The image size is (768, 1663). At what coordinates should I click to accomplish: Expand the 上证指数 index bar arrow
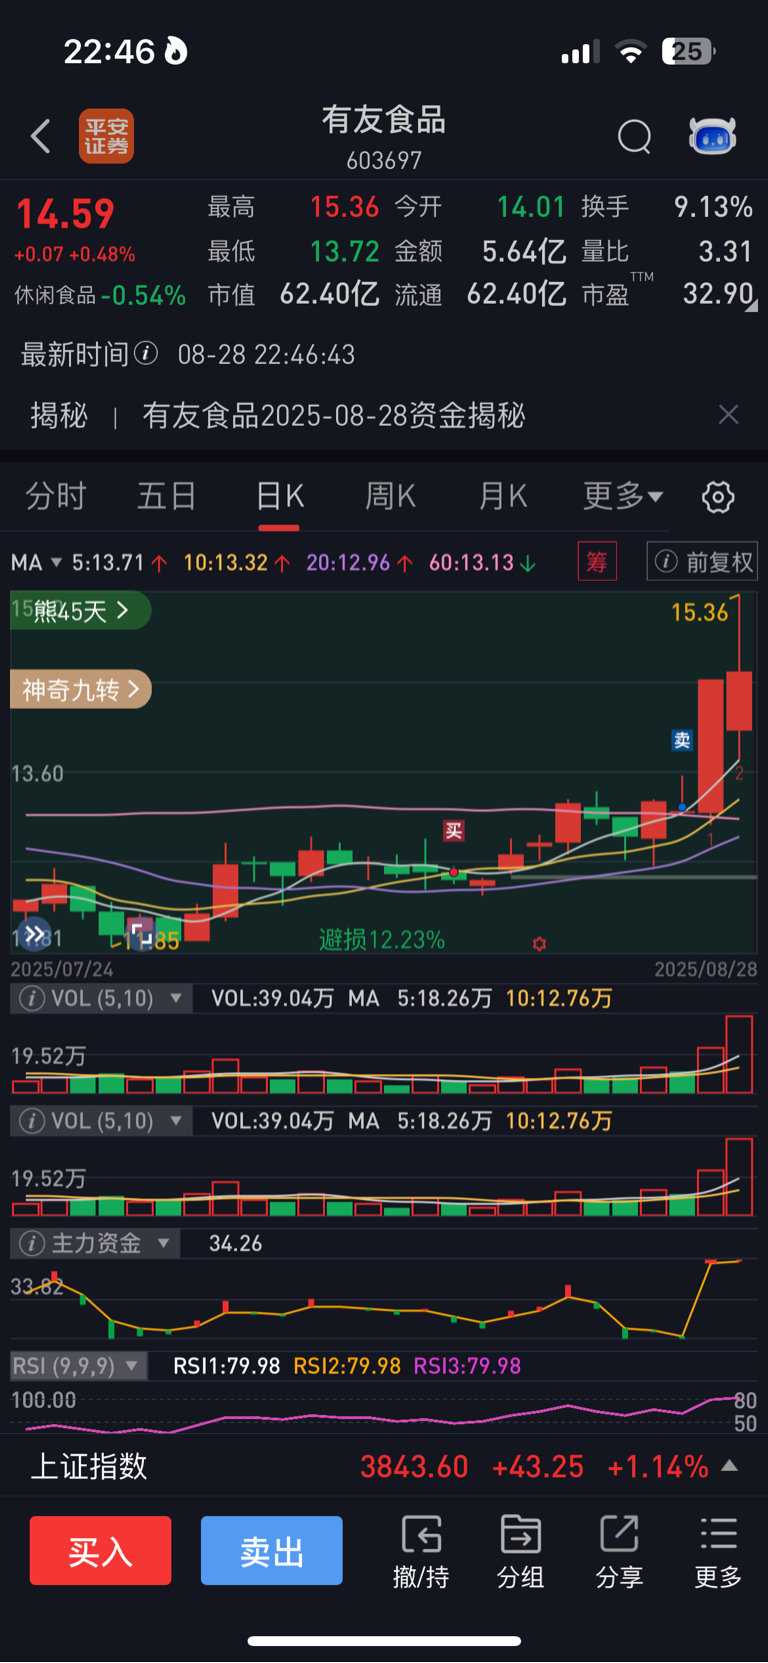click(x=729, y=1466)
